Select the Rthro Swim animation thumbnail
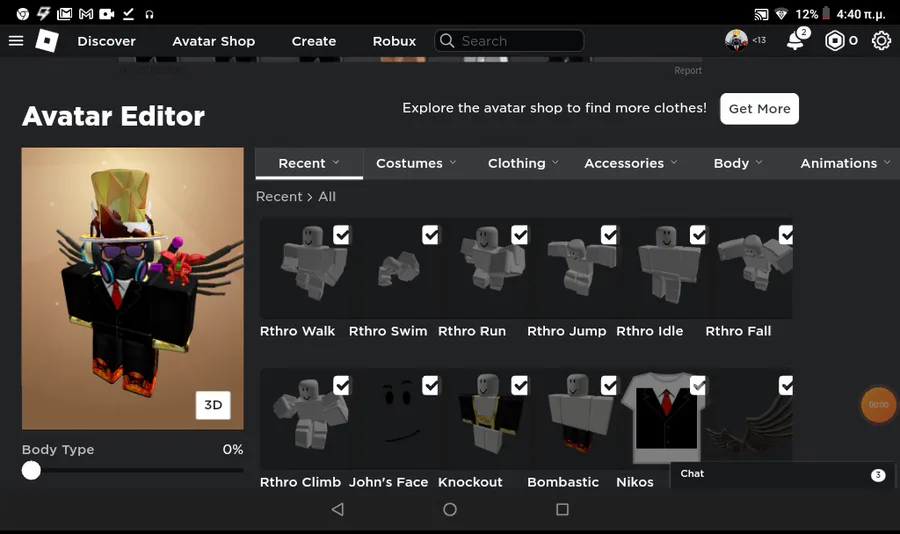 (393, 268)
